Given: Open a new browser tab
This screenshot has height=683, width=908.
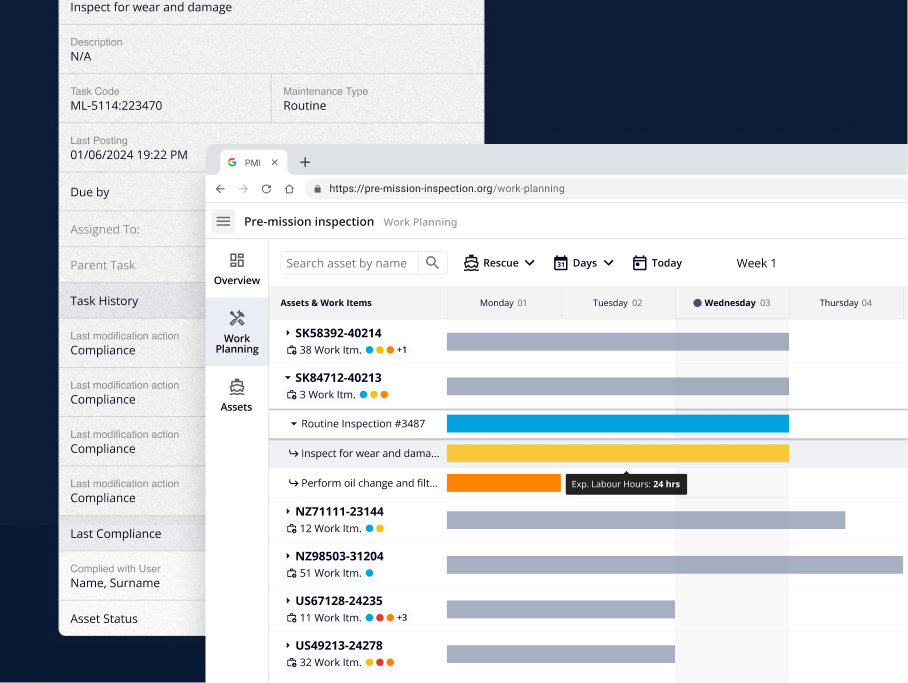Looking at the screenshot, I should [305, 162].
